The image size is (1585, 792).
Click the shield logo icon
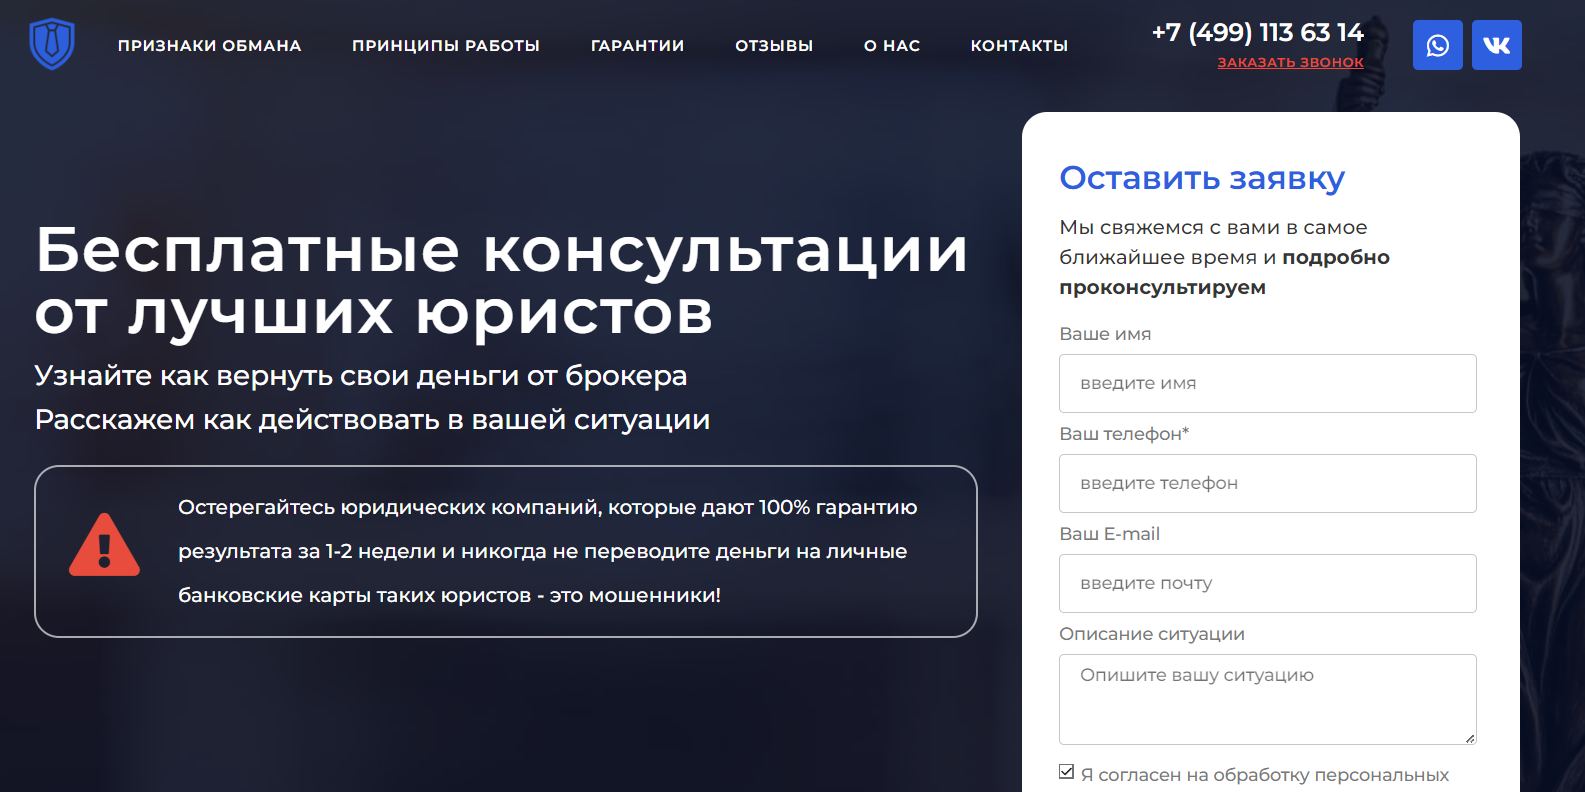pos(52,44)
